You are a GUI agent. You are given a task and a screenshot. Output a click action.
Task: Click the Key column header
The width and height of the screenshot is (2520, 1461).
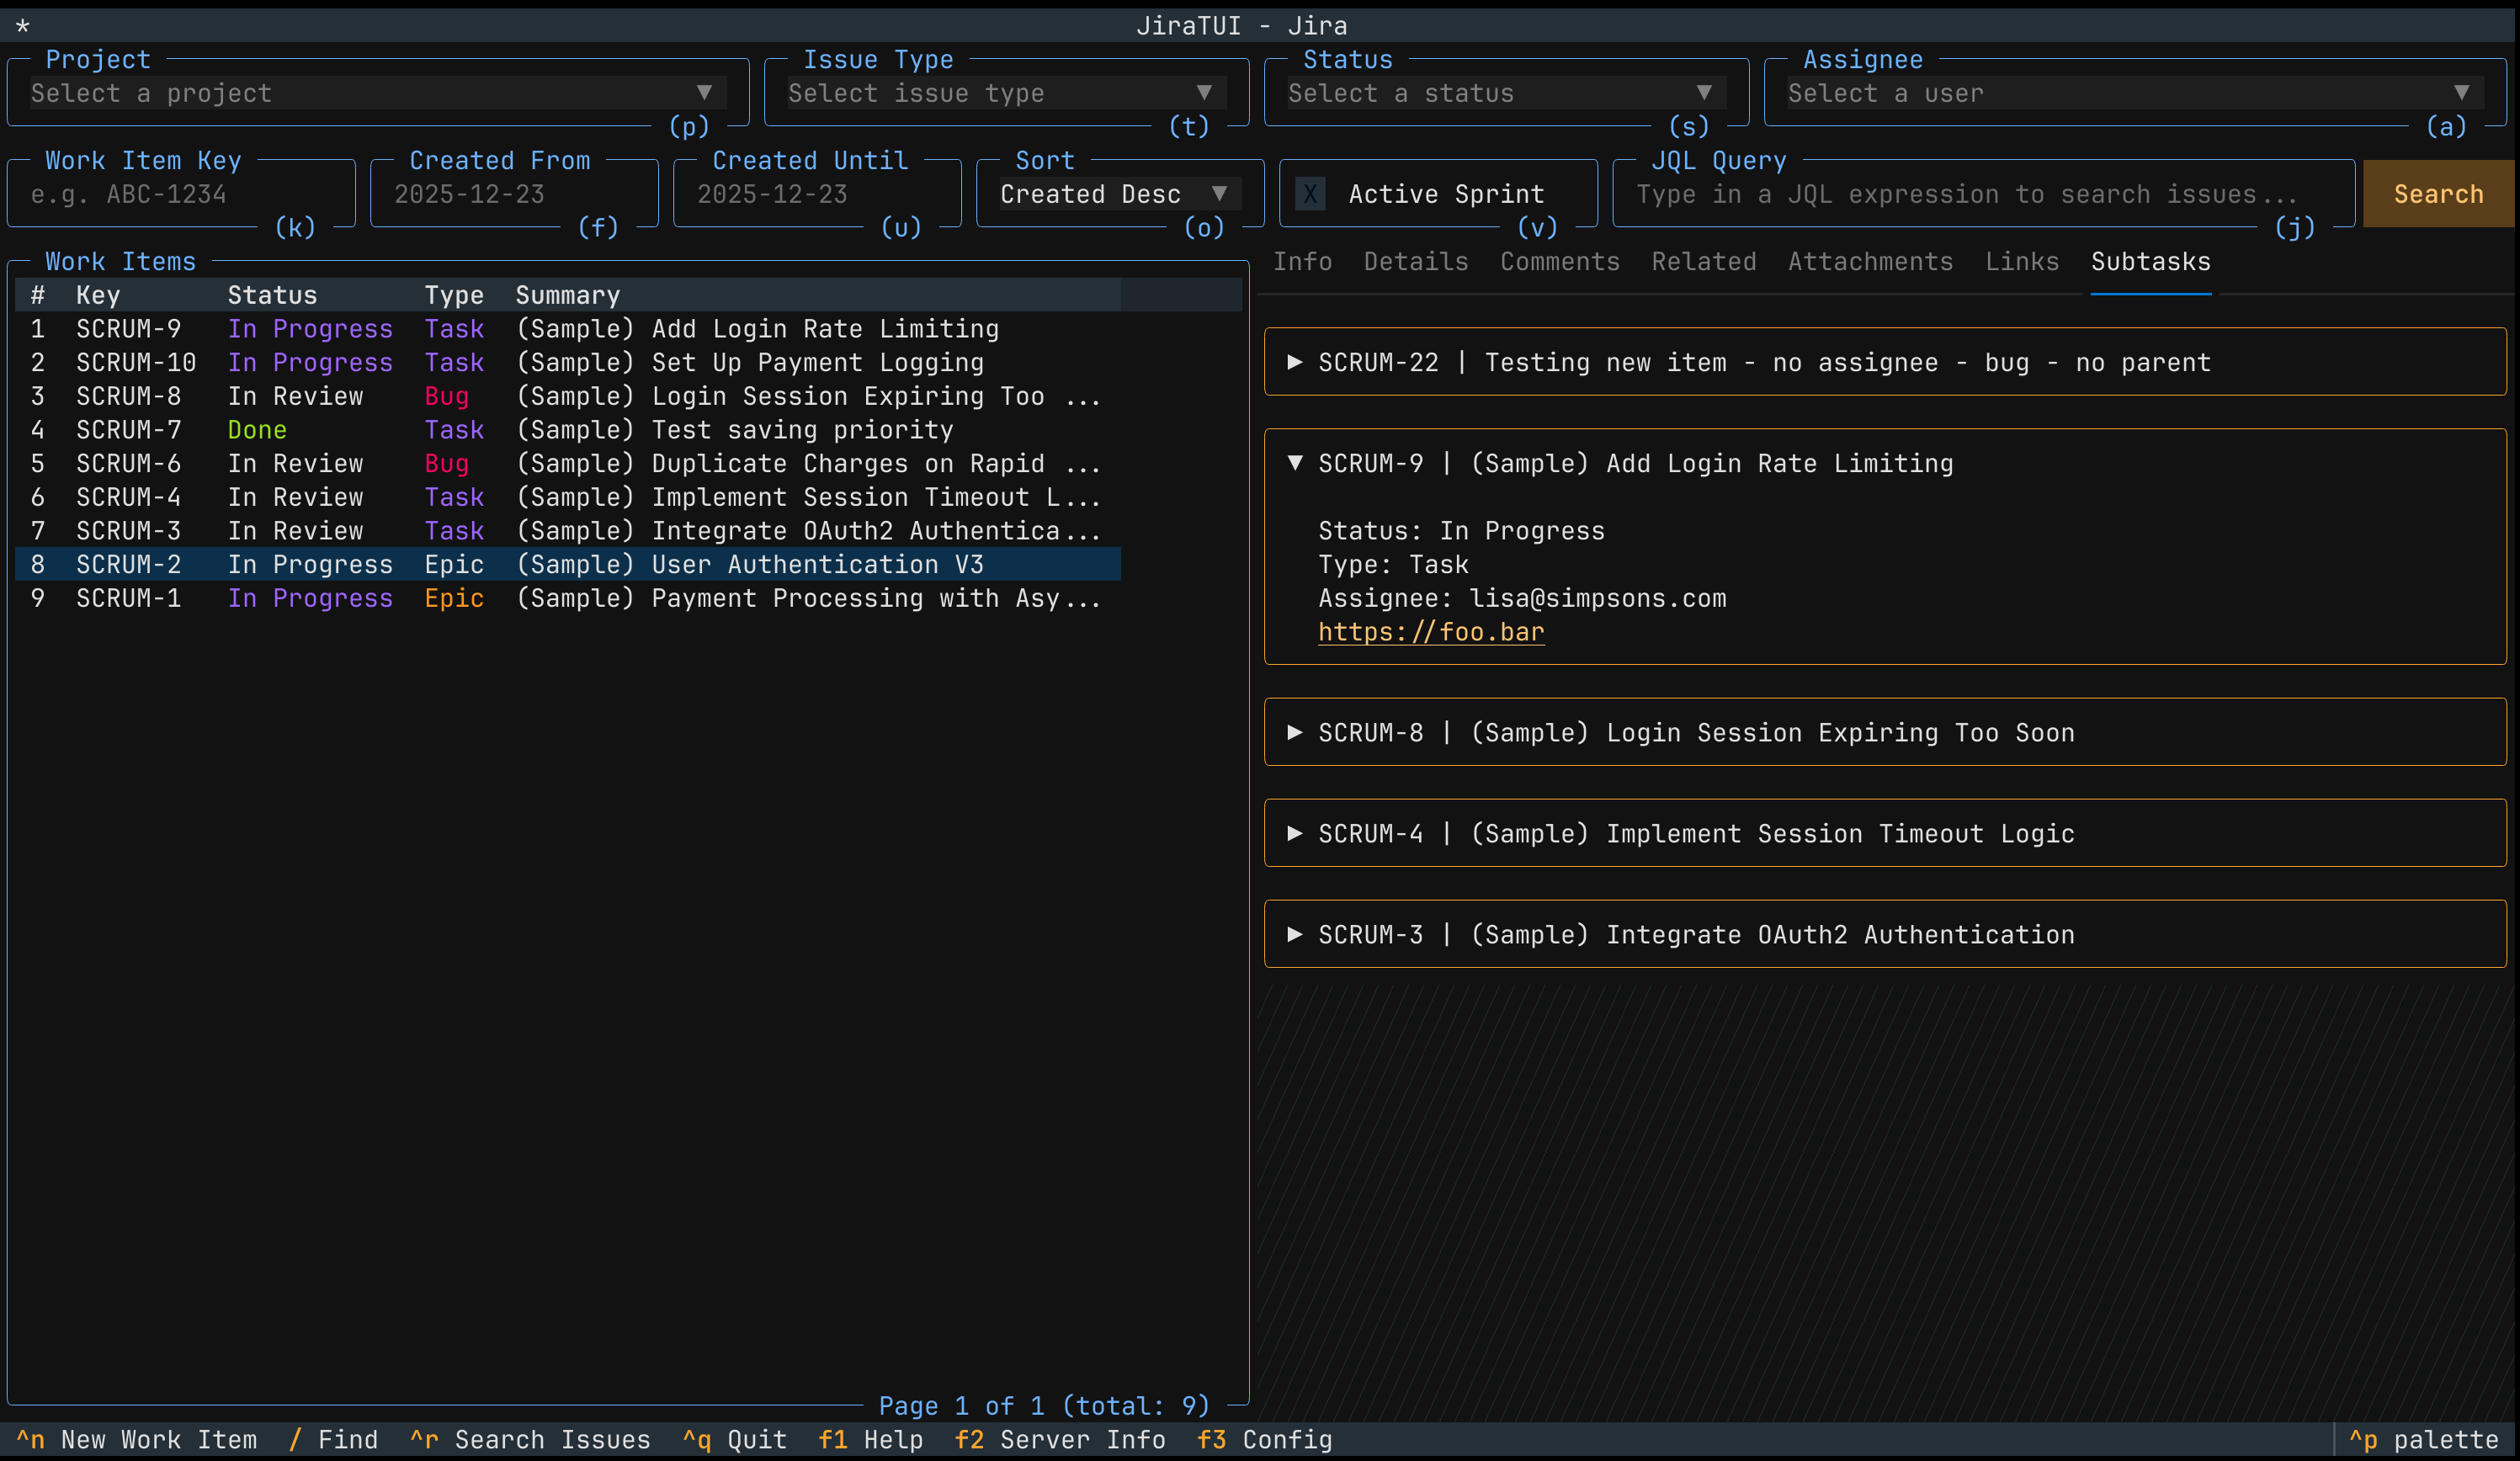point(98,295)
